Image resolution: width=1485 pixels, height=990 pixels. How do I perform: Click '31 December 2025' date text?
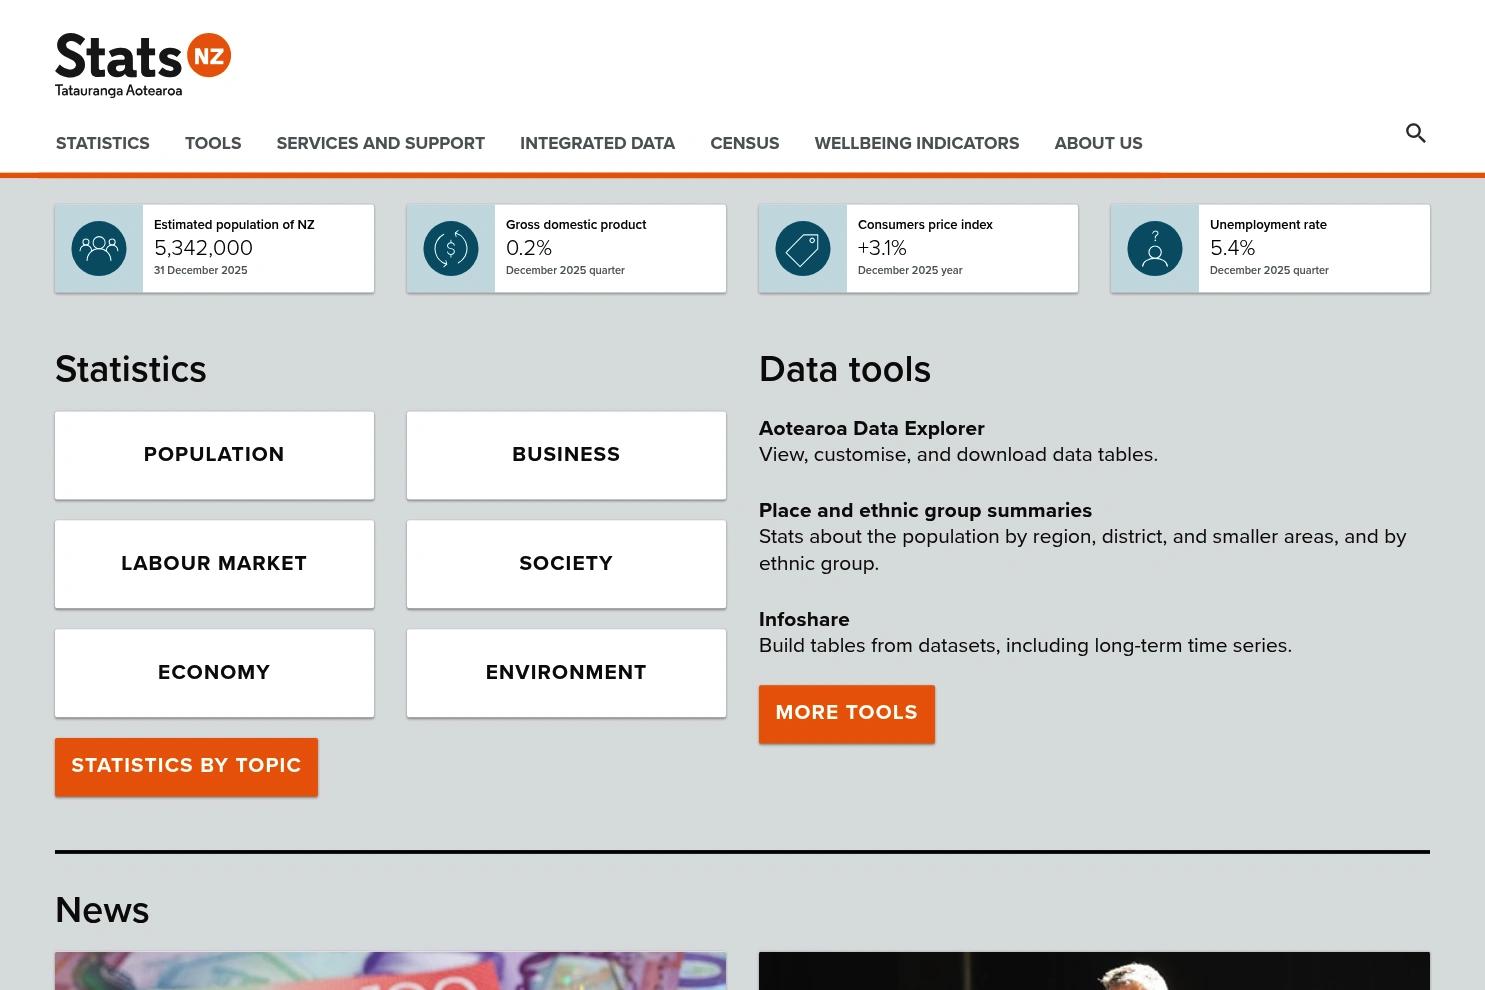[201, 270]
